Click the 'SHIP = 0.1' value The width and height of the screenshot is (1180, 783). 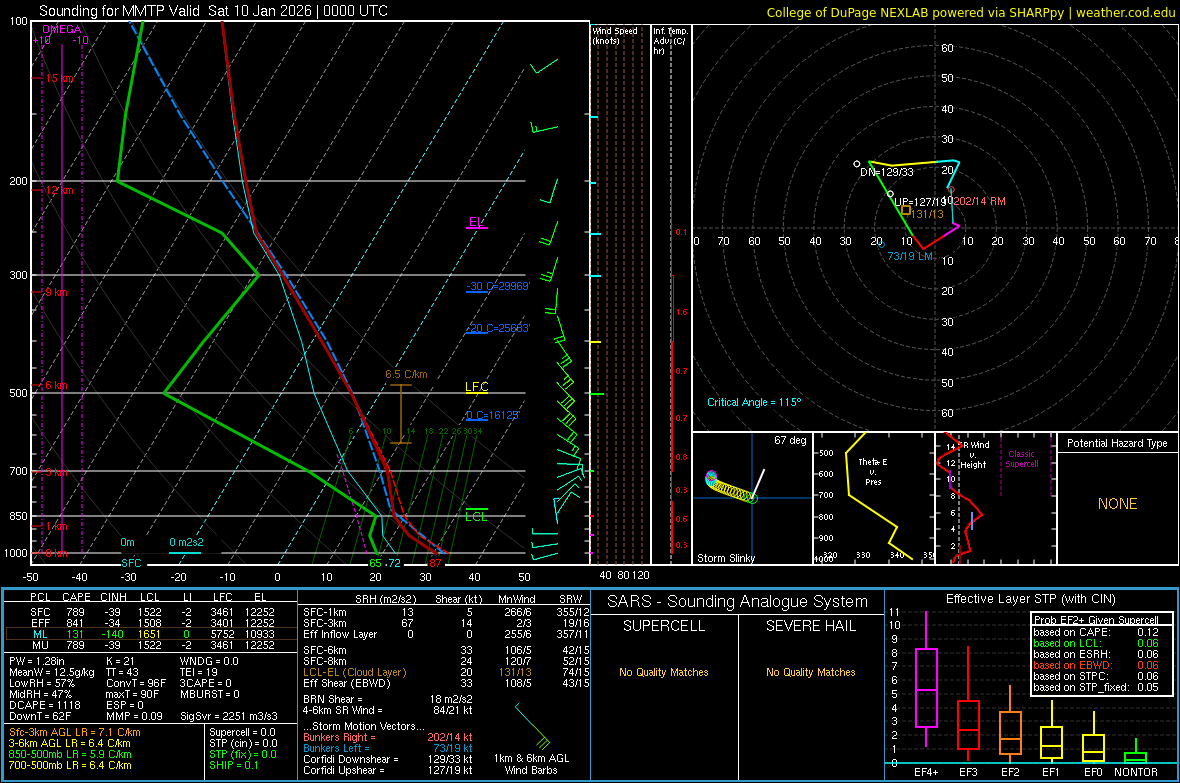coord(234,765)
